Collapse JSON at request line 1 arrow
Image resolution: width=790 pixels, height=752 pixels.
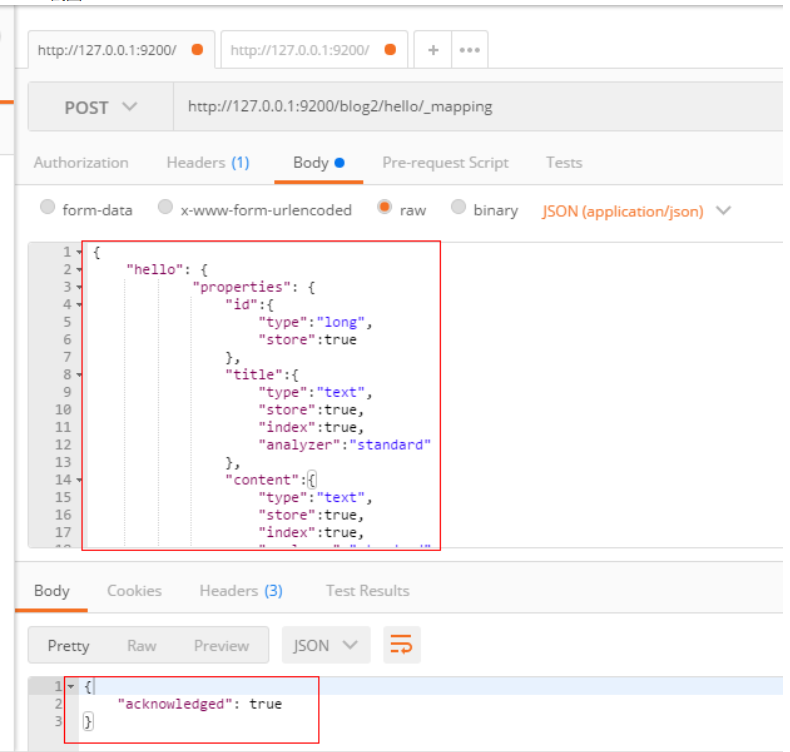[x=80, y=253]
